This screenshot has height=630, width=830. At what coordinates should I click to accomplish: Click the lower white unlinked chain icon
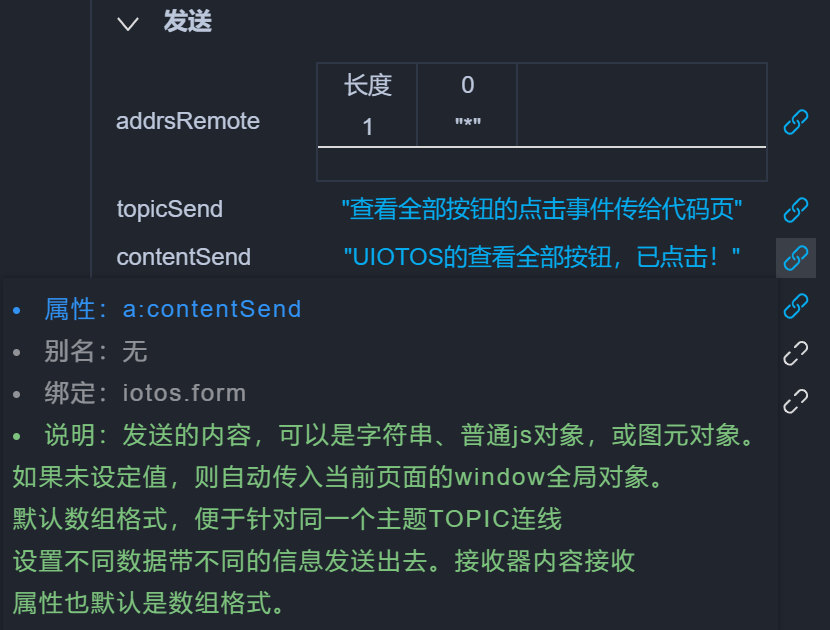point(795,401)
